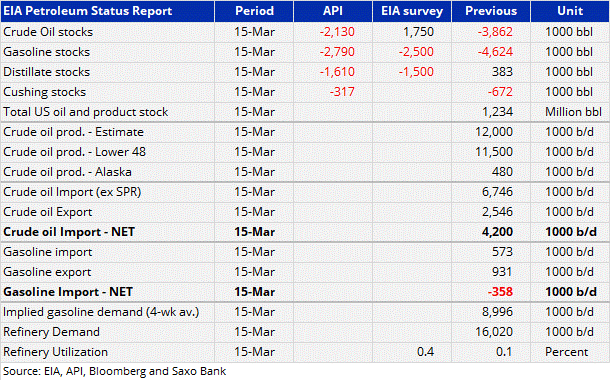This screenshot has width=611, height=380.
Task: Click the bold red value -358
Action: (x=500, y=292)
